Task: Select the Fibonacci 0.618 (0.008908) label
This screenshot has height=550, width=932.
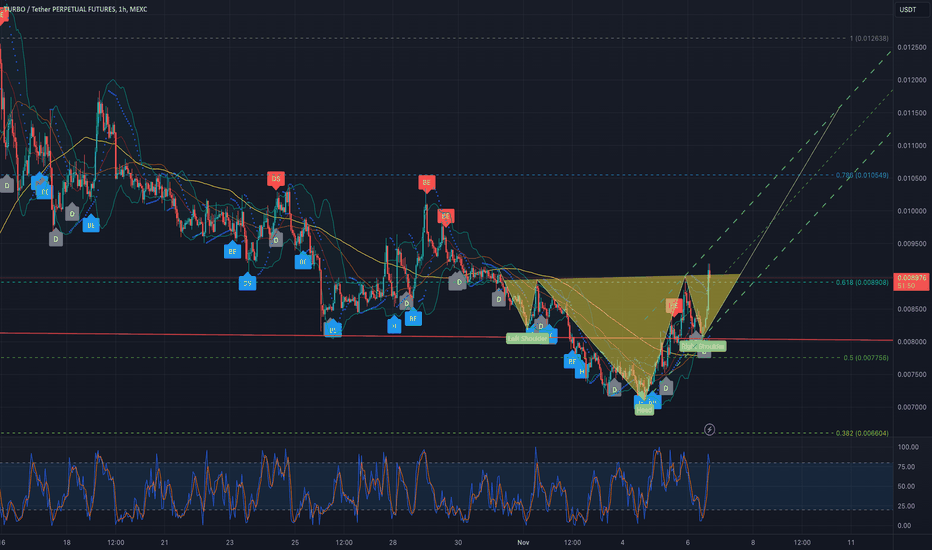Action: pyautogui.click(x=862, y=282)
